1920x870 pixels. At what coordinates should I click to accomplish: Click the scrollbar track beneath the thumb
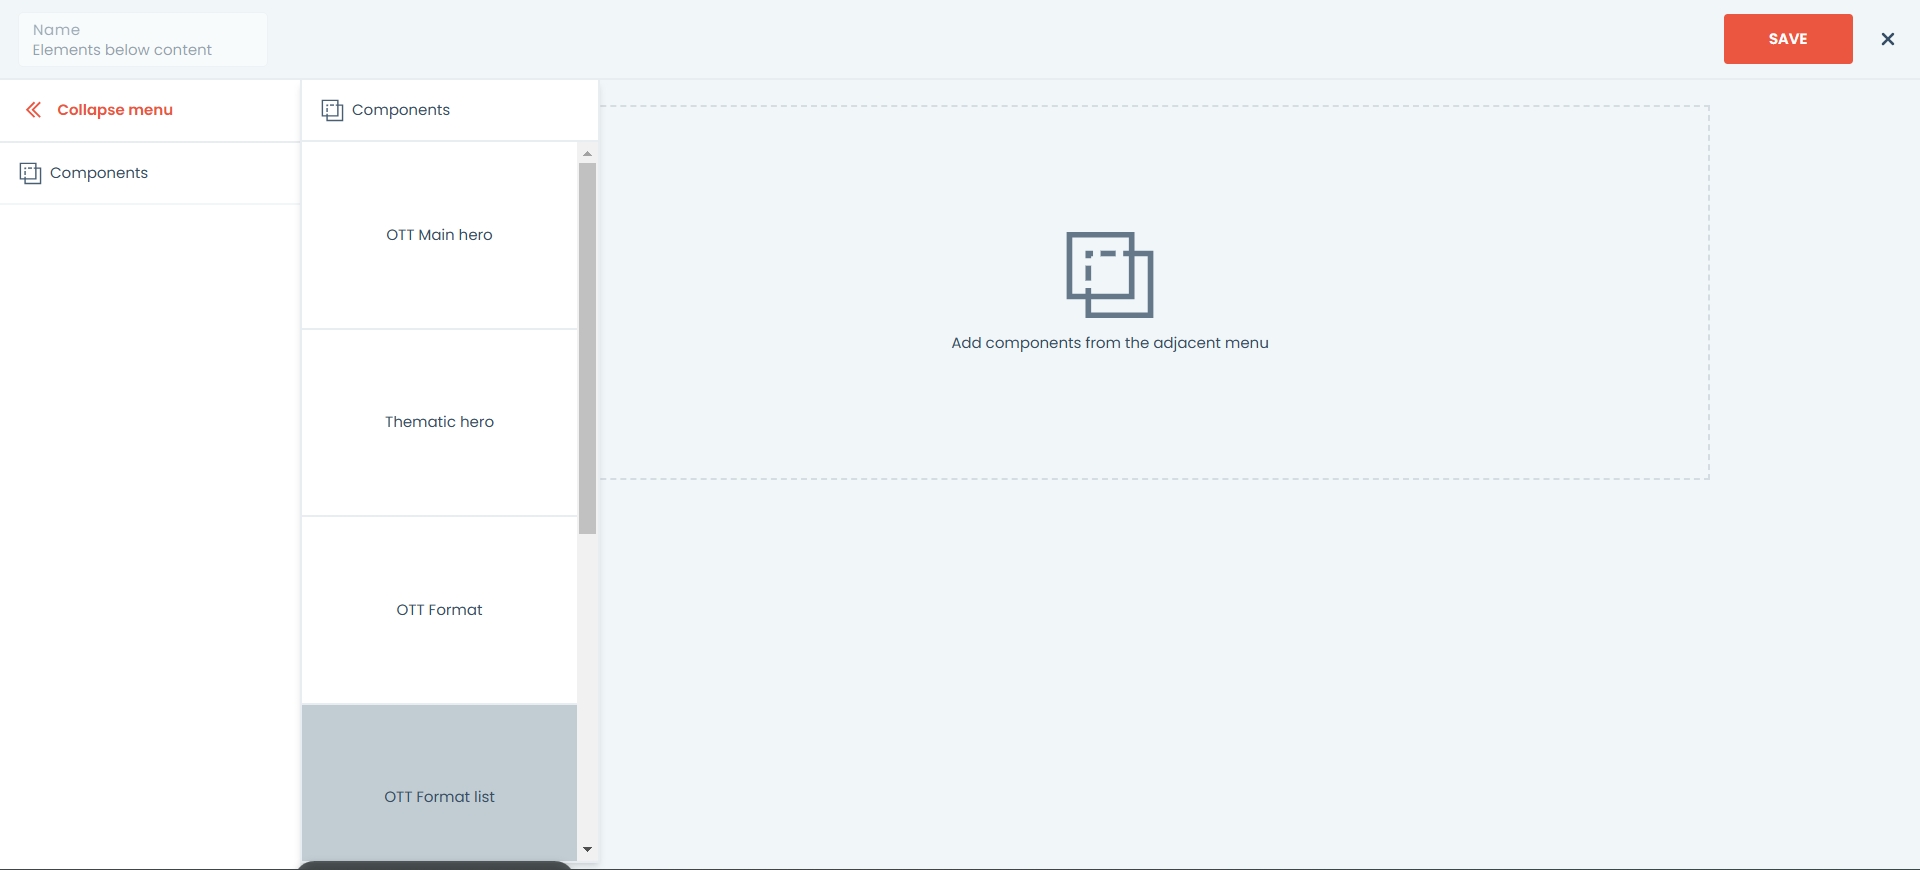(x=587, y=690)
